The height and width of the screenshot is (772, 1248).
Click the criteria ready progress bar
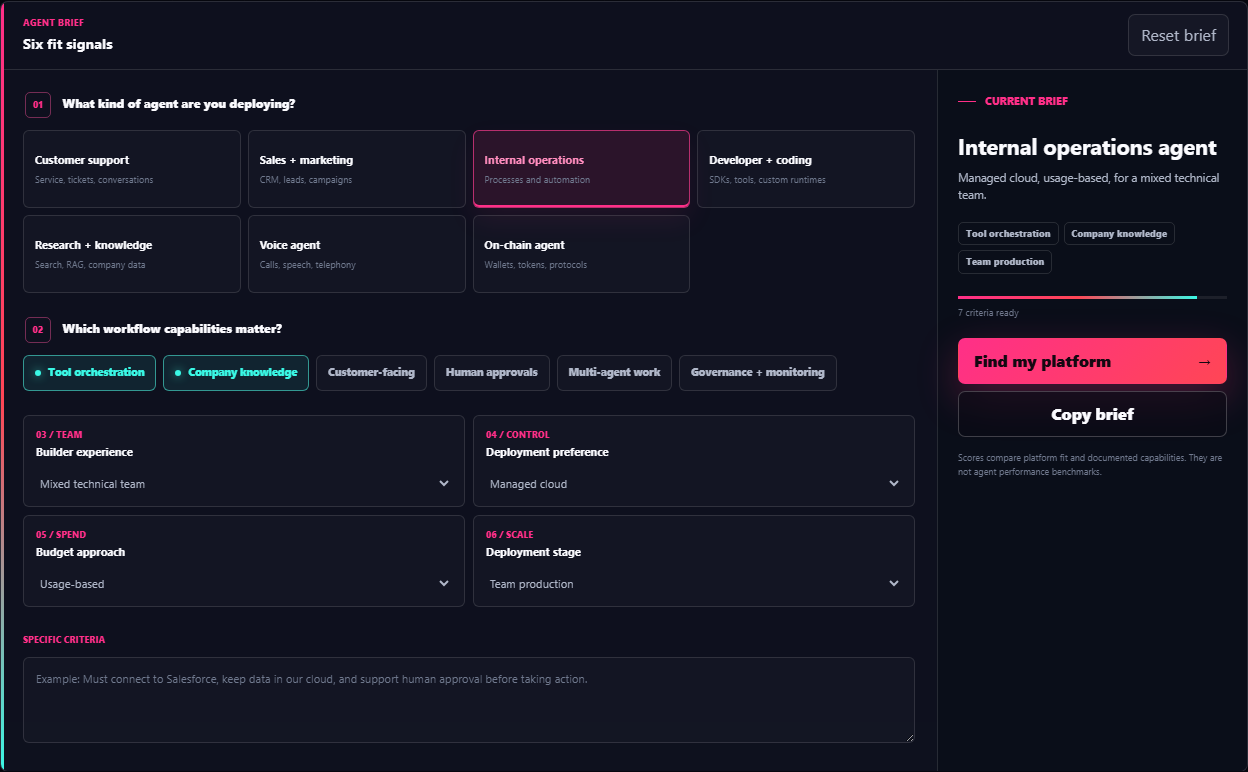[x=1092, y=297]
